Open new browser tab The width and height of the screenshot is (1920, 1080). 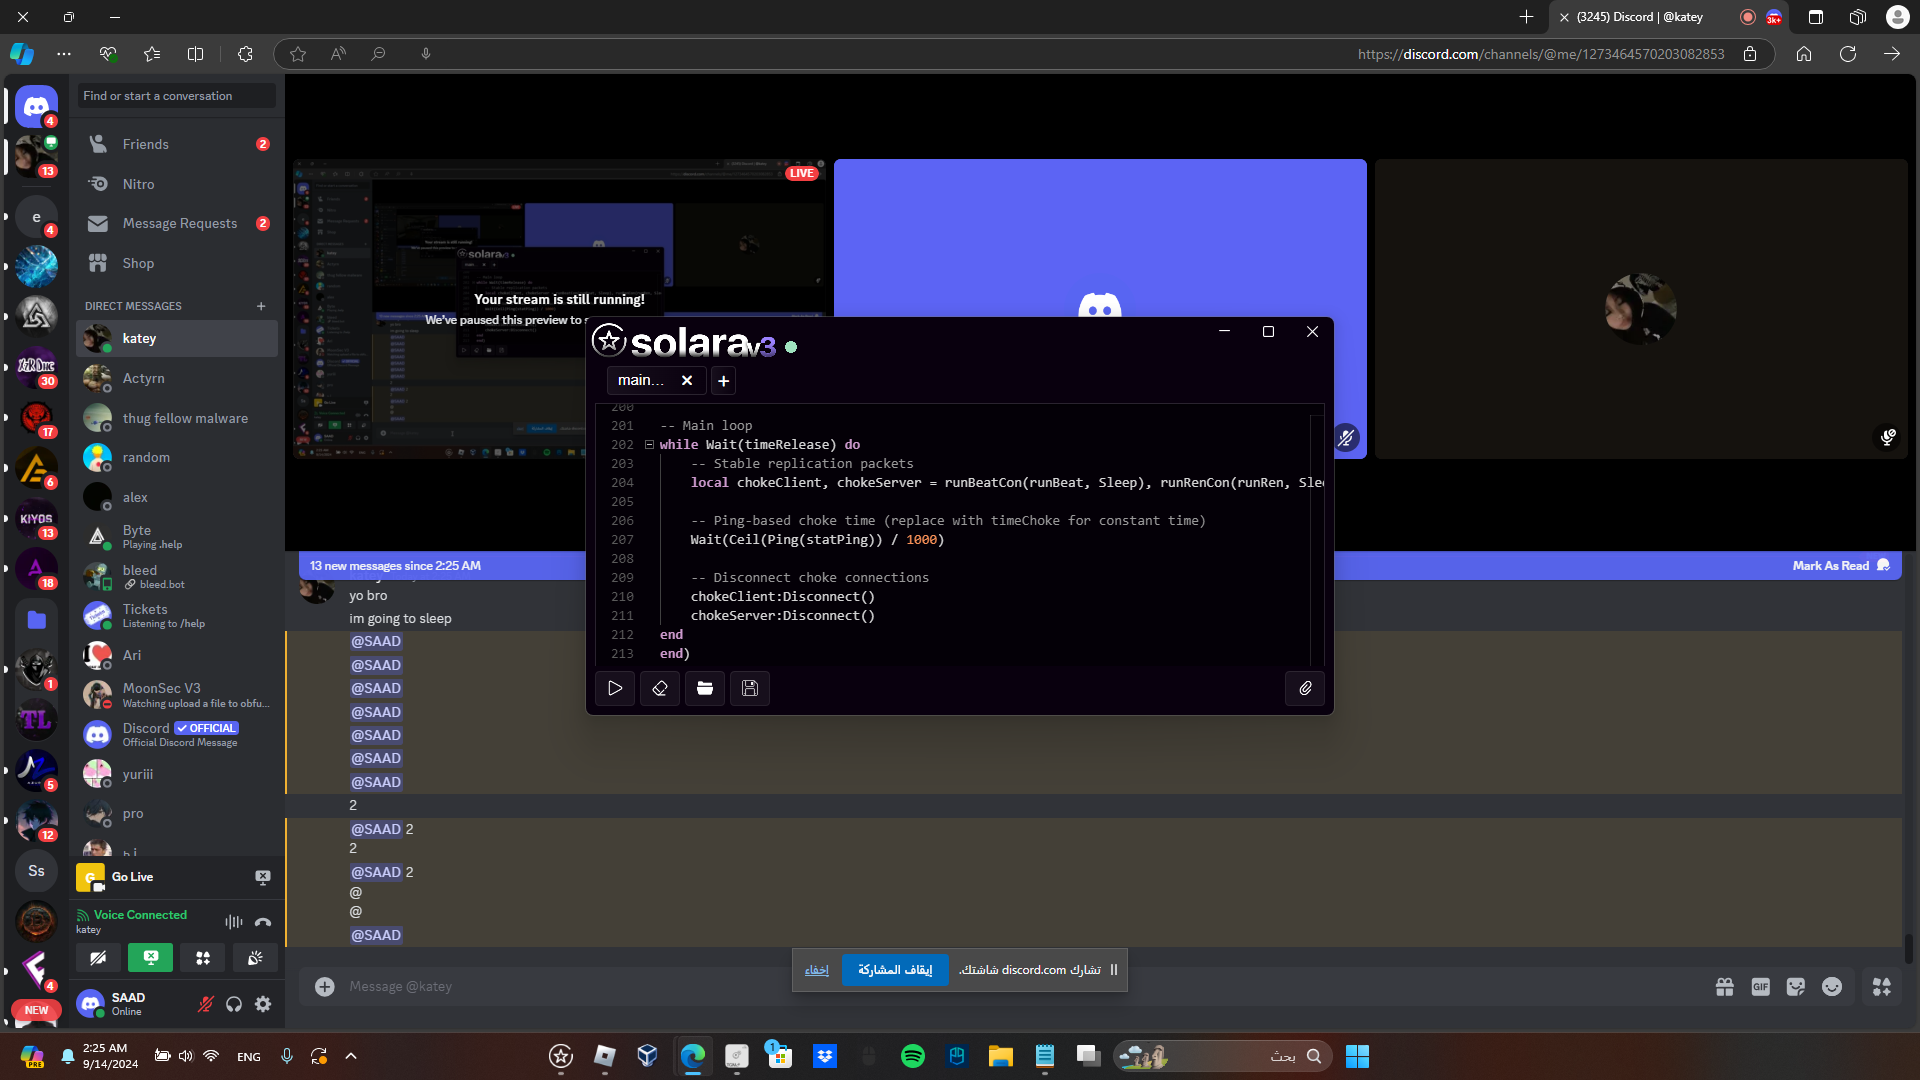tap(1526, 17)
